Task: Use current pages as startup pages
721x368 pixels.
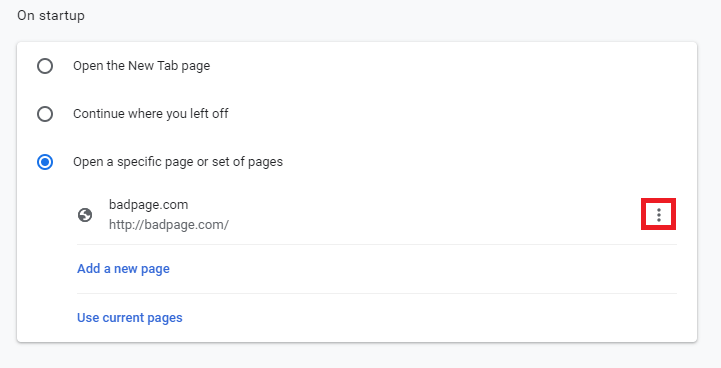Action: (130, 318)
